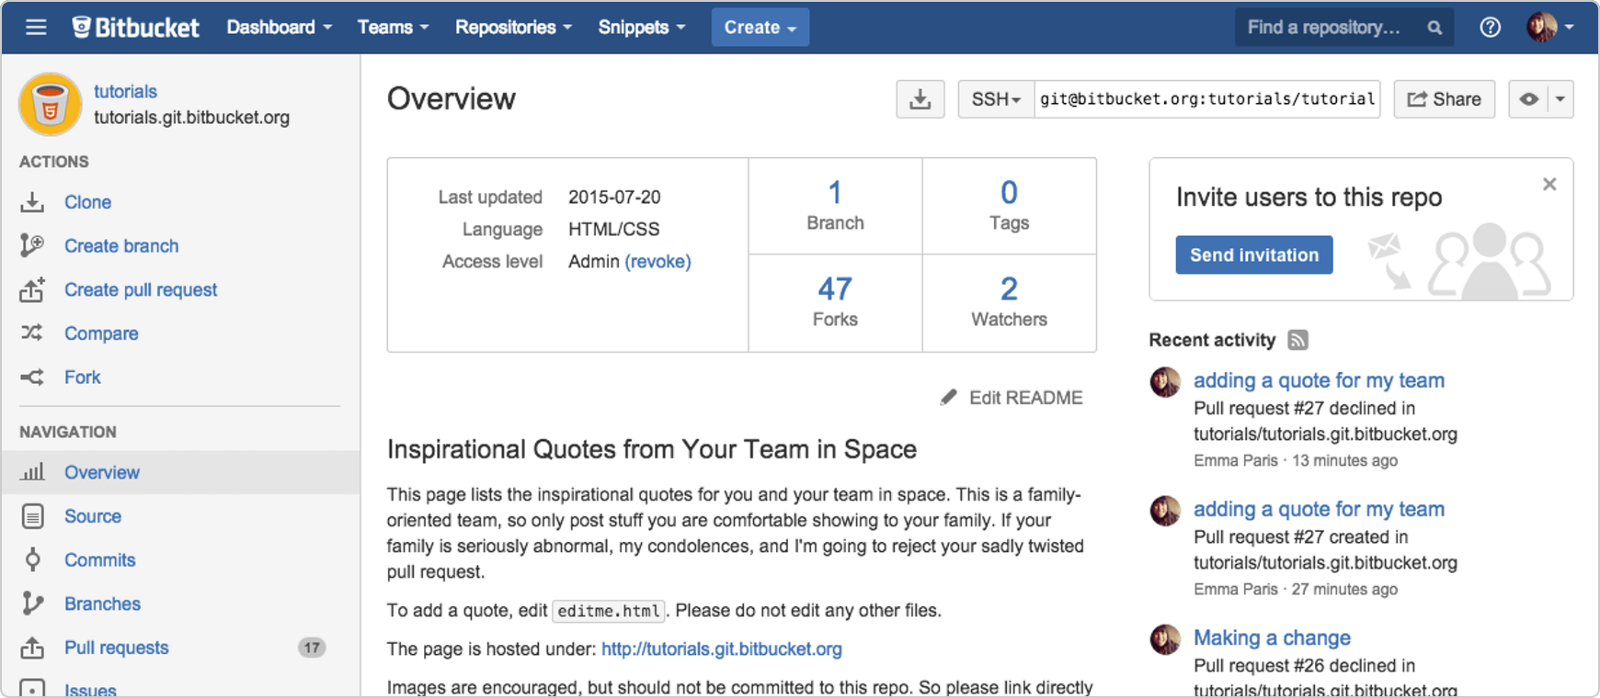Toggle the eye watch repository button

point(1528,99)
